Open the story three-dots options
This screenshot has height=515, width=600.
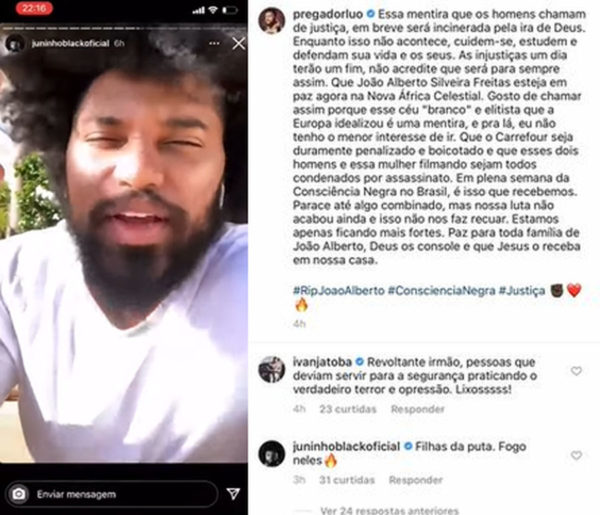click(214, 43)
